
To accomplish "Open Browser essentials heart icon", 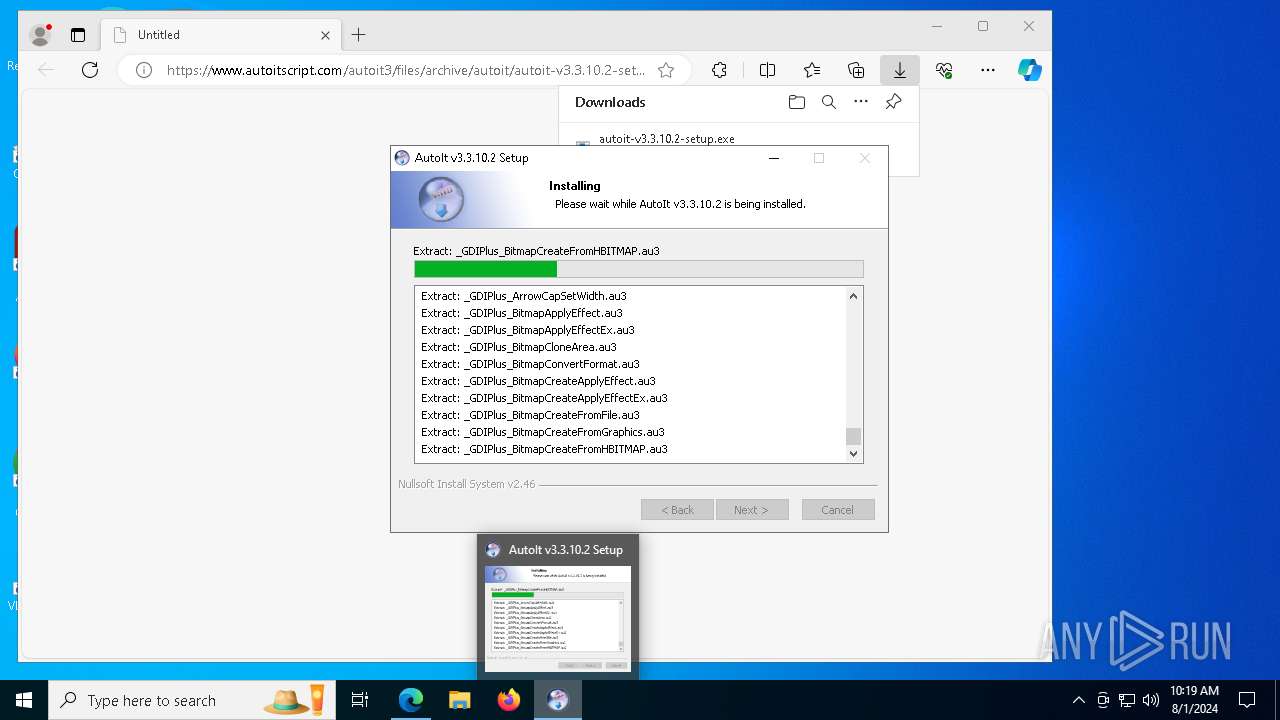I will pos(944,70).
